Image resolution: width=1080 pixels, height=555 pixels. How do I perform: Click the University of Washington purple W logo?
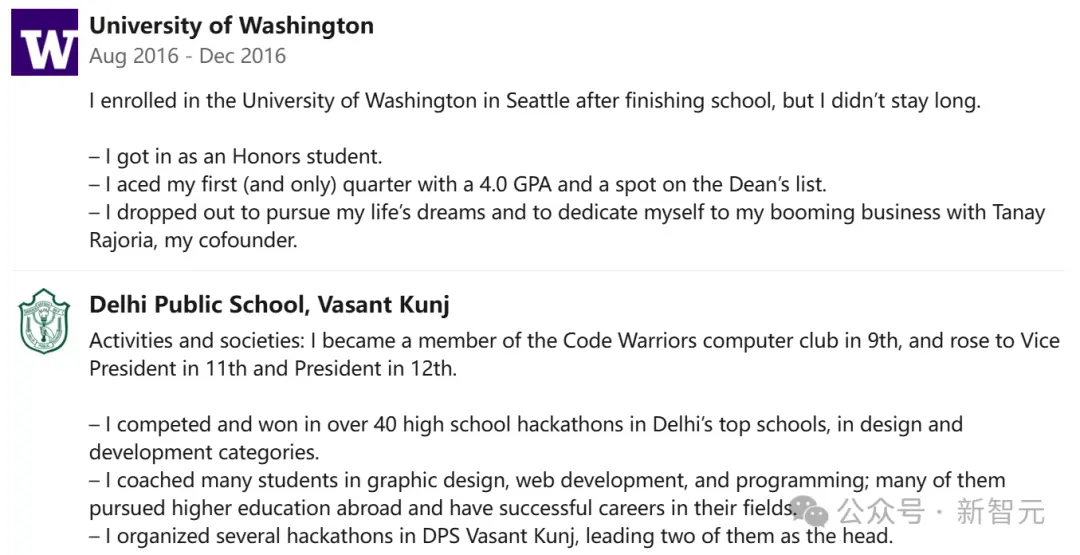[x=44, y=43]
